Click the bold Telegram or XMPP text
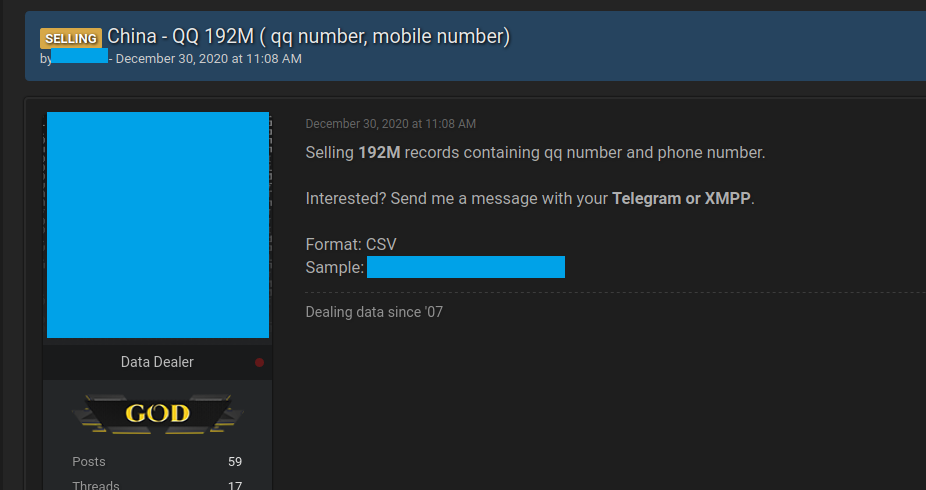 (681, 198)
